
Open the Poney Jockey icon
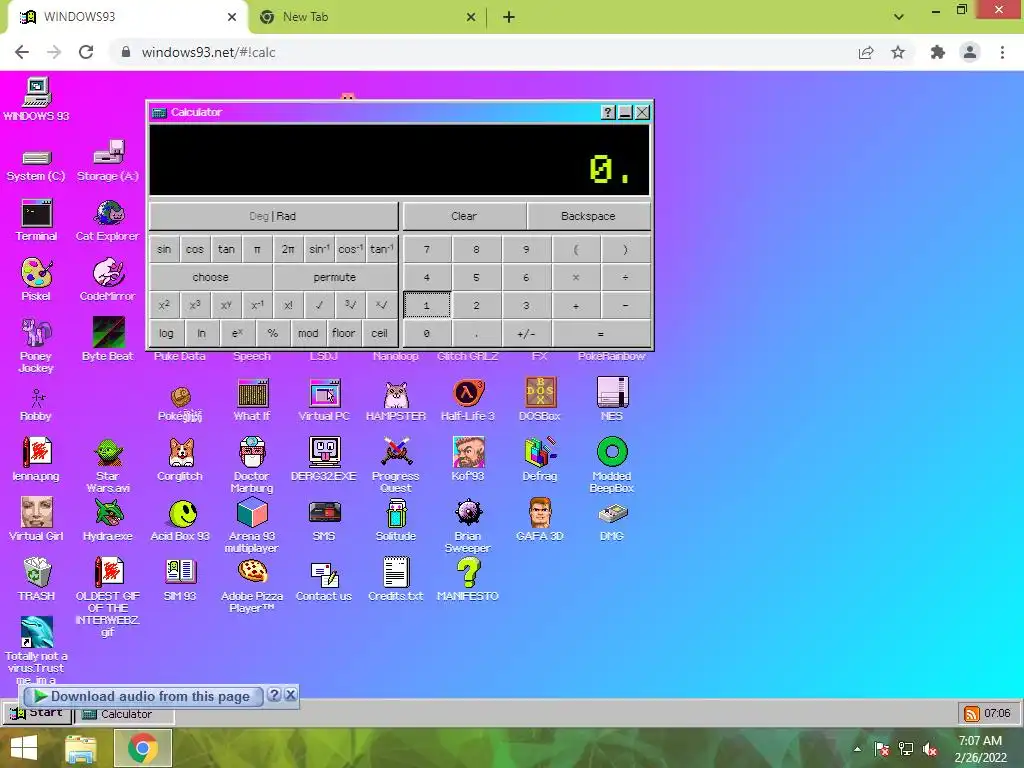point(37,345)
